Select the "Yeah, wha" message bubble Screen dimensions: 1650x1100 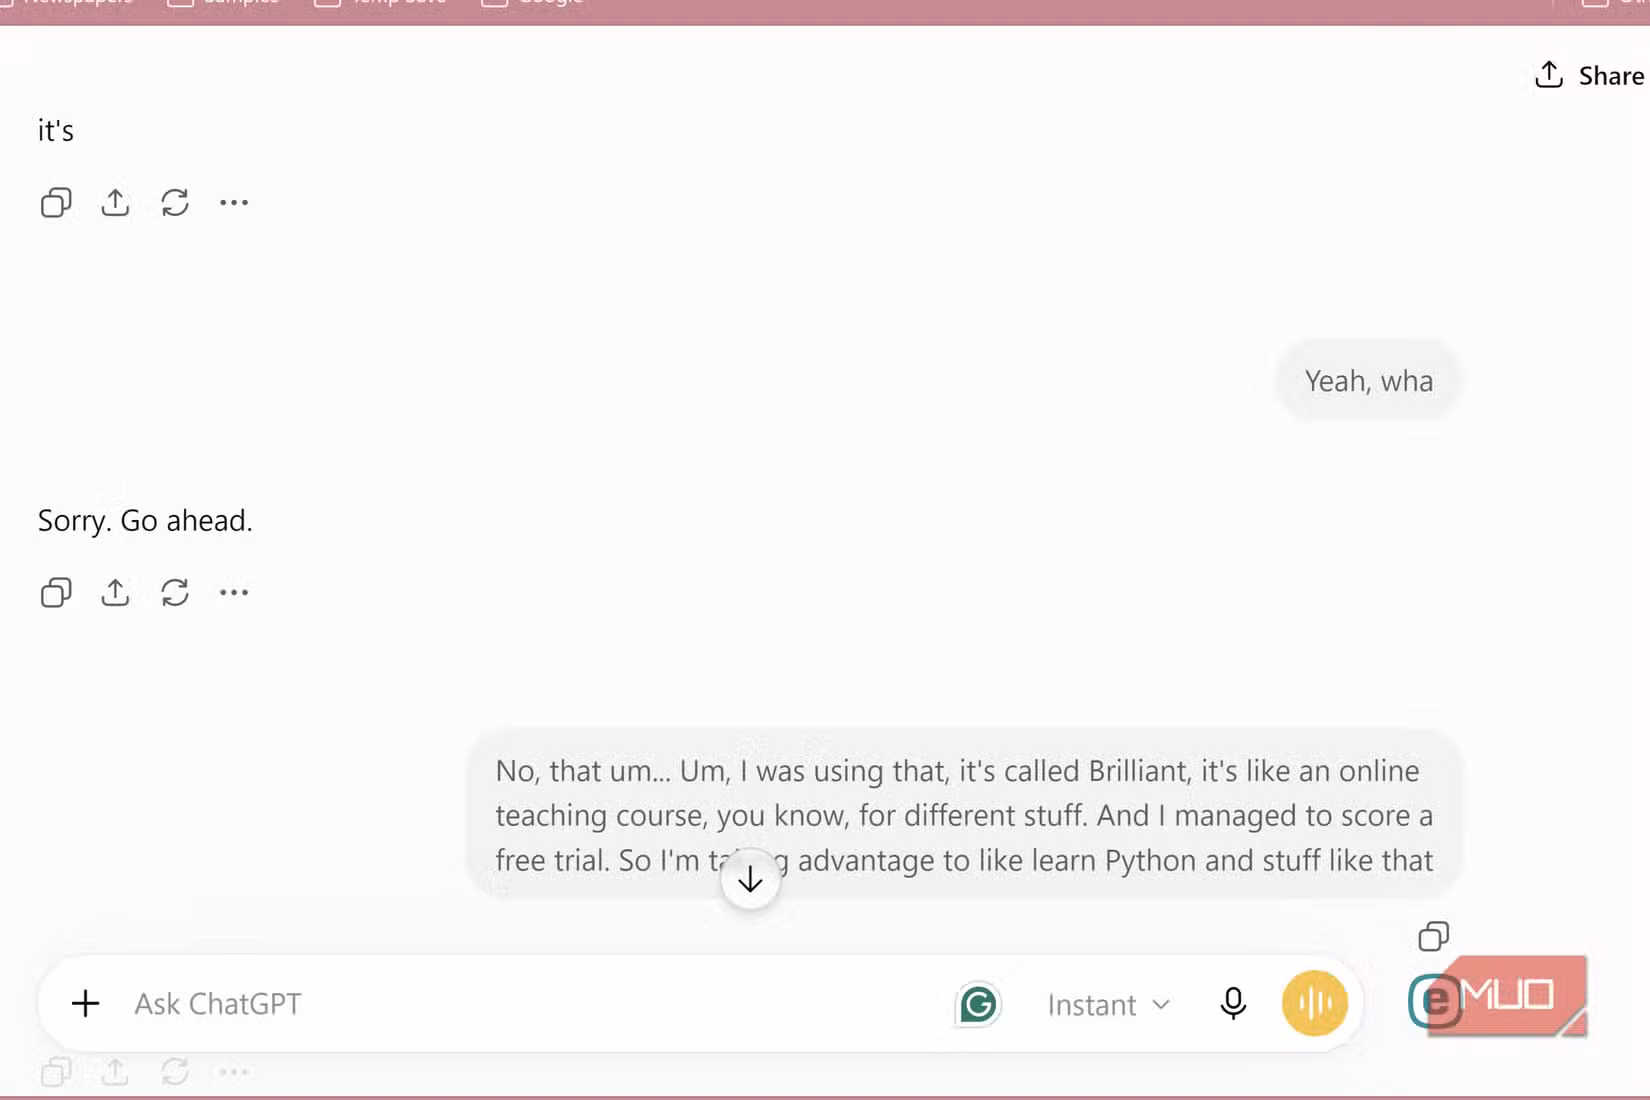pyautogui.click(x=1368, y=381)
